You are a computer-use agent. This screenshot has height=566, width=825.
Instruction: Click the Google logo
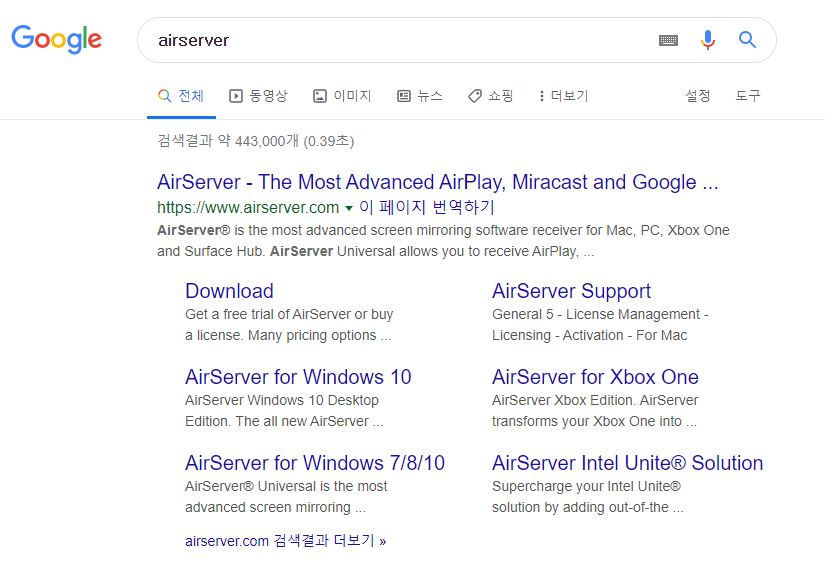tap(56, 39)
